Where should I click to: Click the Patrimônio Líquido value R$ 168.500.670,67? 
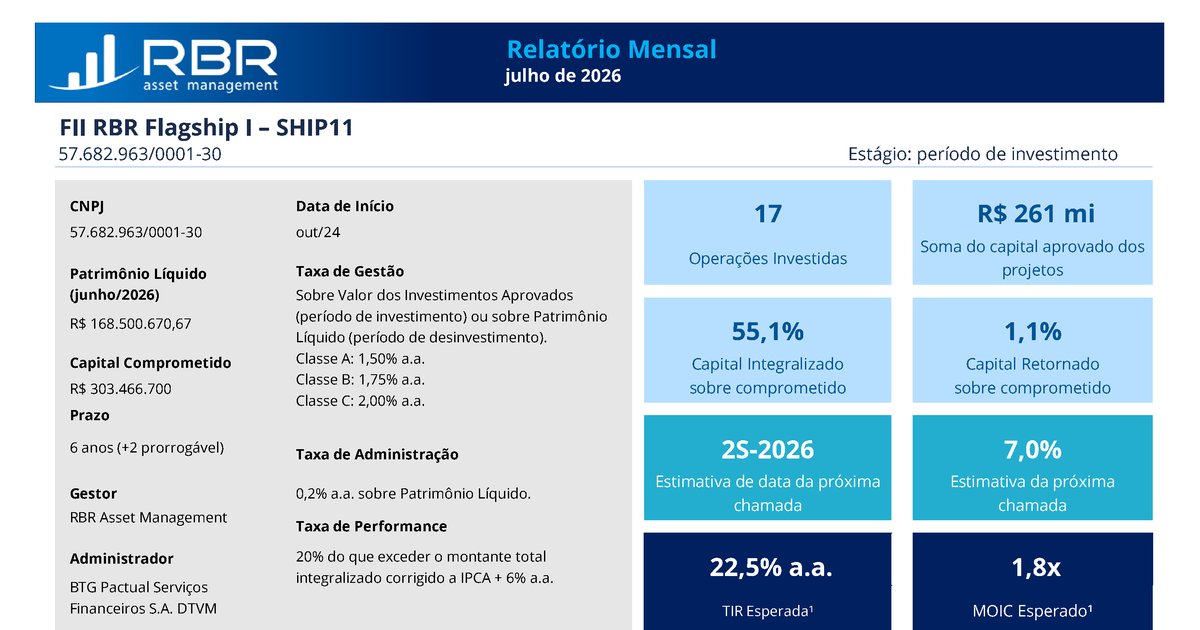pos(130,324)
